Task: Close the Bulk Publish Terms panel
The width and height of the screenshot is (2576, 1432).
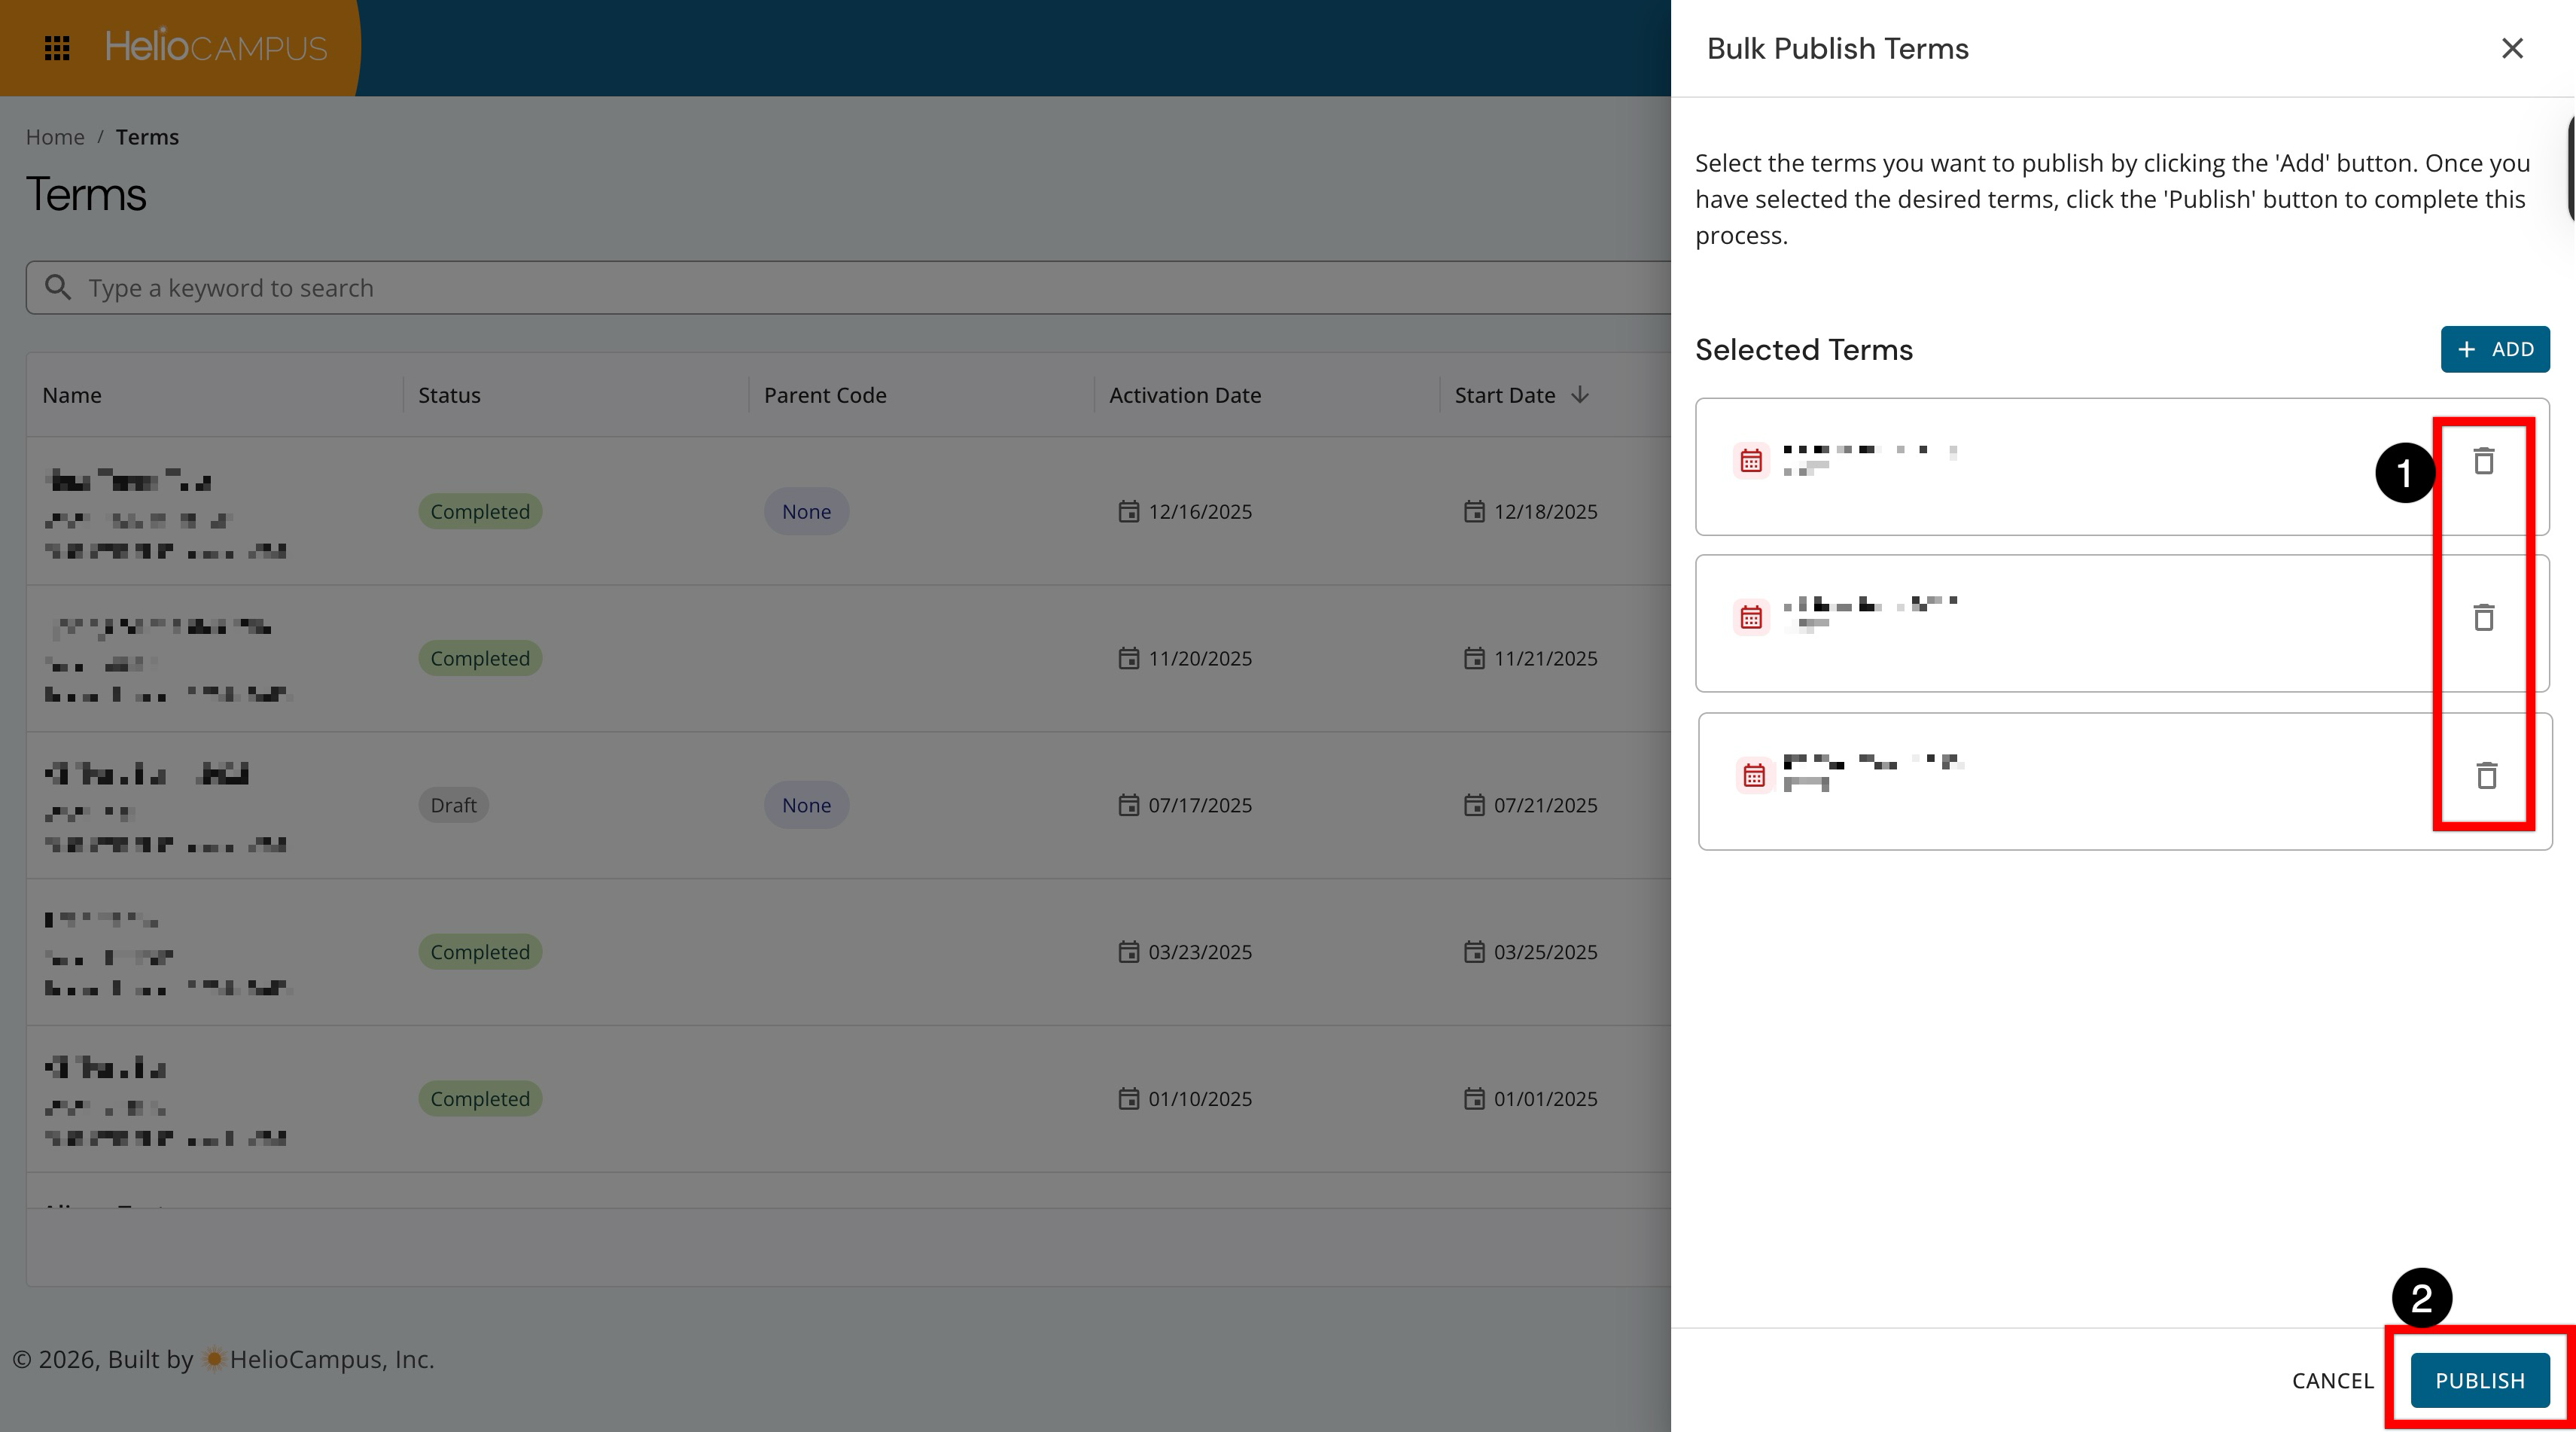Action: point(2512,48)
